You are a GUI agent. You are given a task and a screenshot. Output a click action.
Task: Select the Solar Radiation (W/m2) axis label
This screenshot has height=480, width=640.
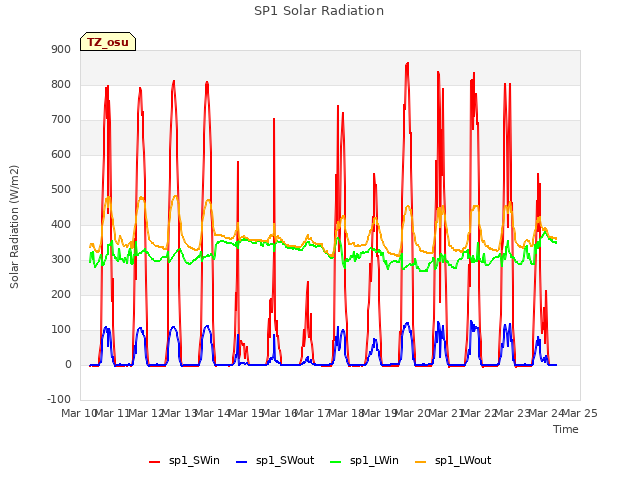point(14,227)
